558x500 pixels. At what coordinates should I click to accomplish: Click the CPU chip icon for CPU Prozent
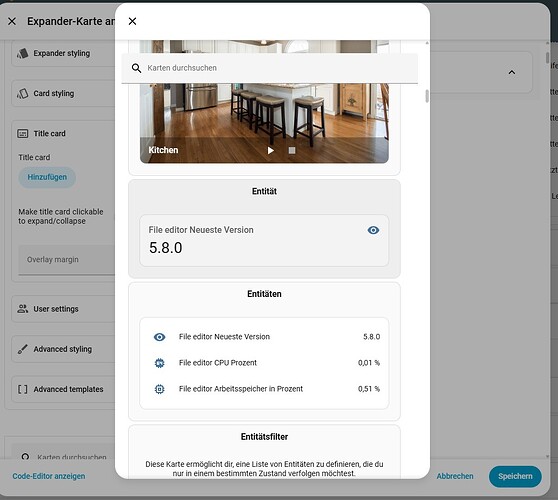coord(159,363)
